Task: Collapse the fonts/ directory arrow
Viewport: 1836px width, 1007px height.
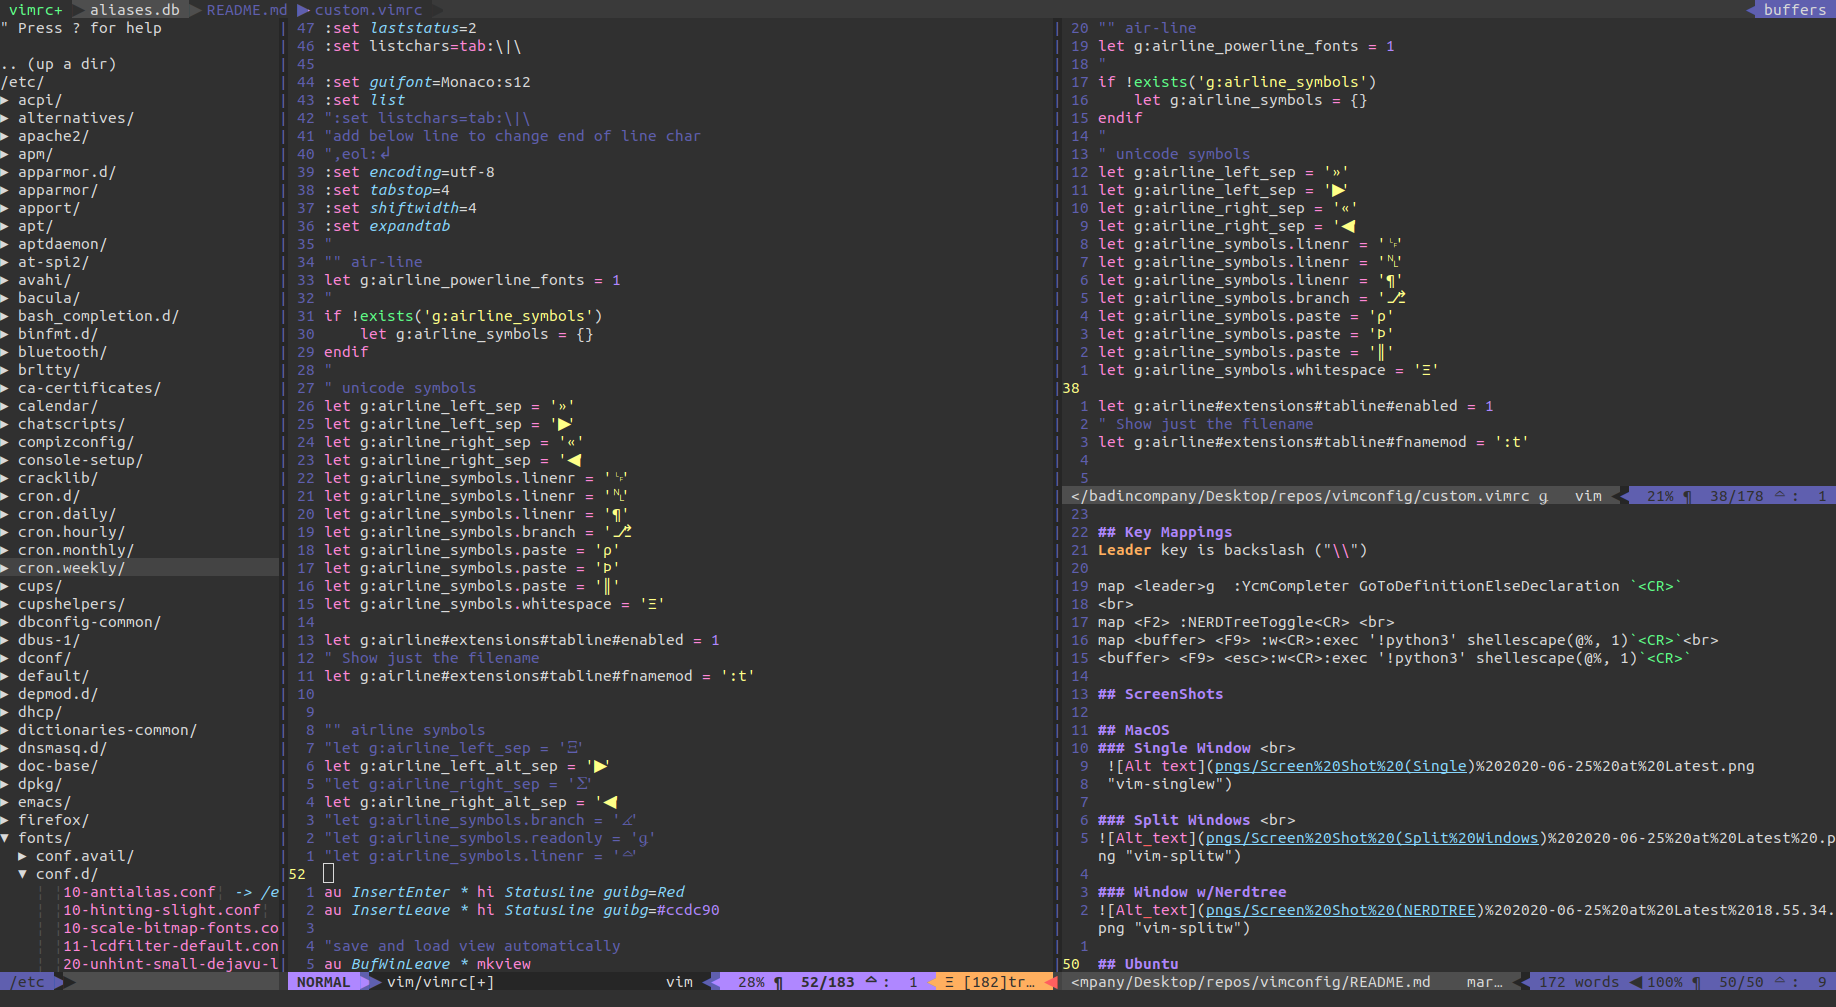Action: point(5,838)
